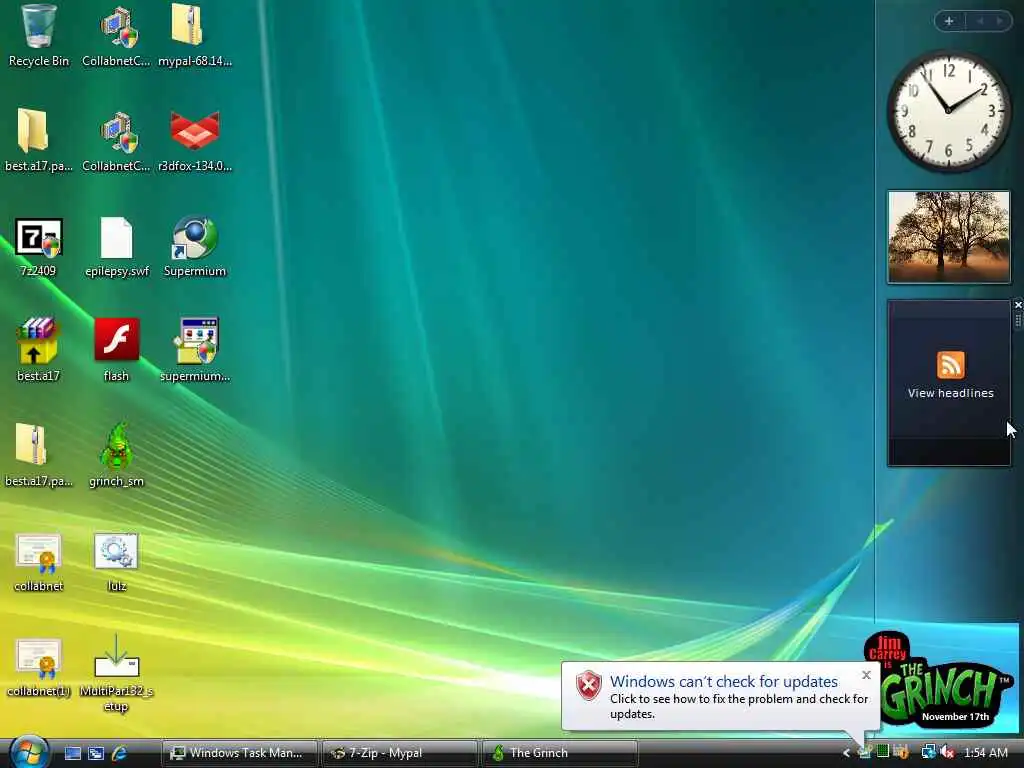Launch Internet Explorer from Quick Launch
Viewport: 1024px width, 768px height.
(x=120, y=753)
